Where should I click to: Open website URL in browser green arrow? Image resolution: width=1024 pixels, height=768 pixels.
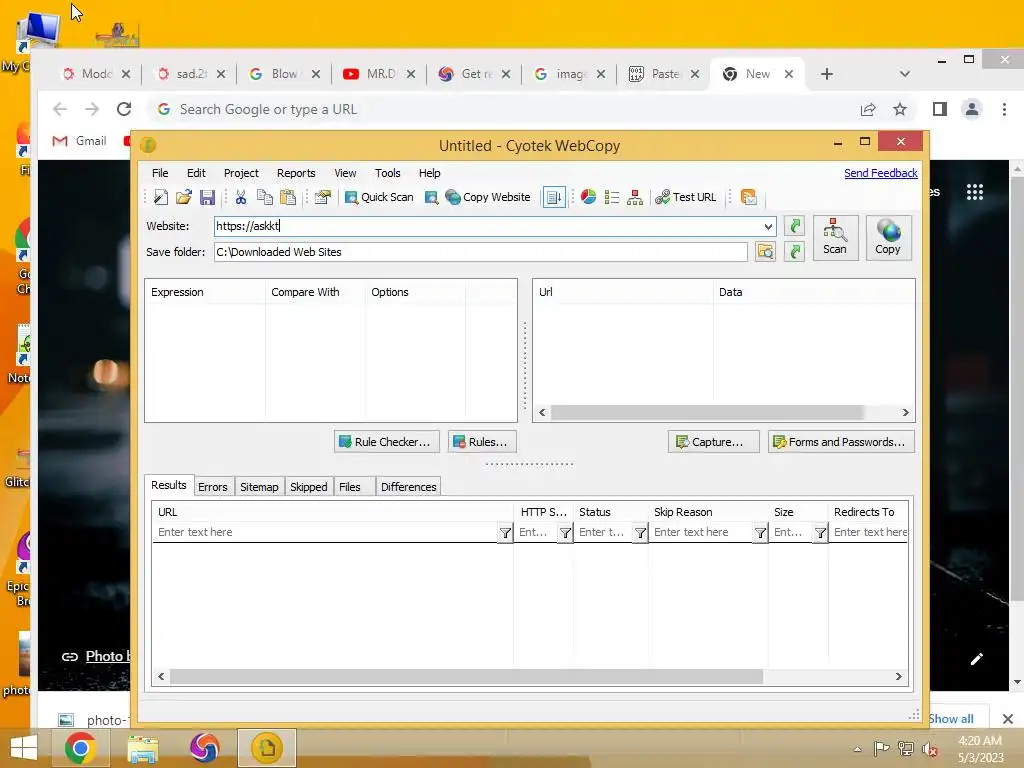point(794,226)
